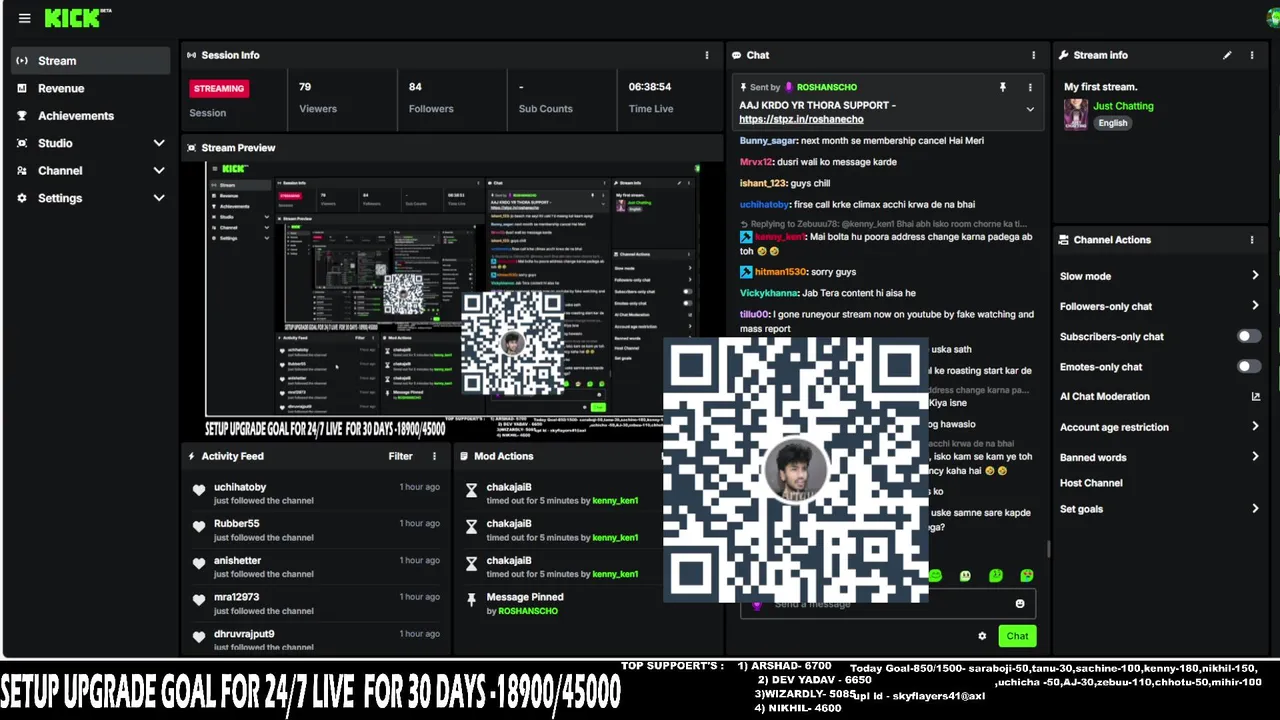
Task: Click 'My first stream.' title text
Action: [x=1101, y=87]
